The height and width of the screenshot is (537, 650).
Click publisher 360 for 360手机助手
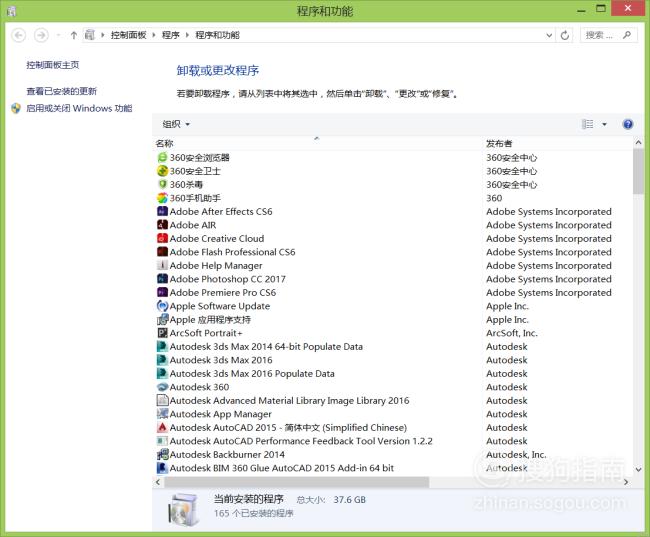tap(494, 198)
